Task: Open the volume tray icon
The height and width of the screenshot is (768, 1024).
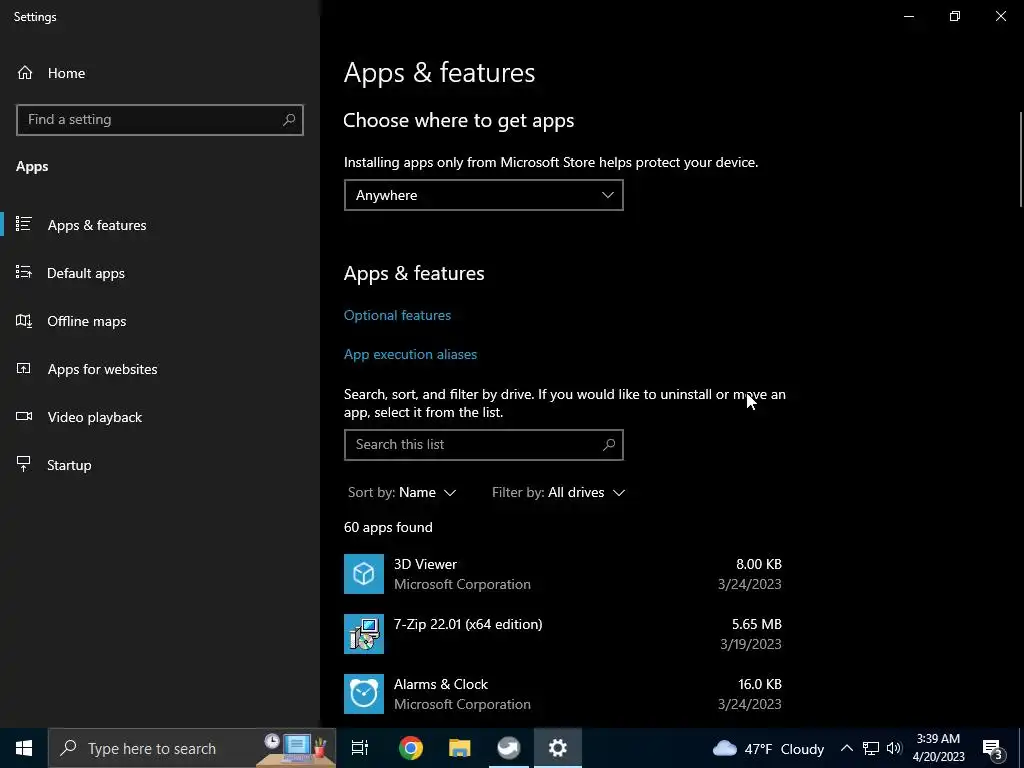Action: (x=894, y=748)
